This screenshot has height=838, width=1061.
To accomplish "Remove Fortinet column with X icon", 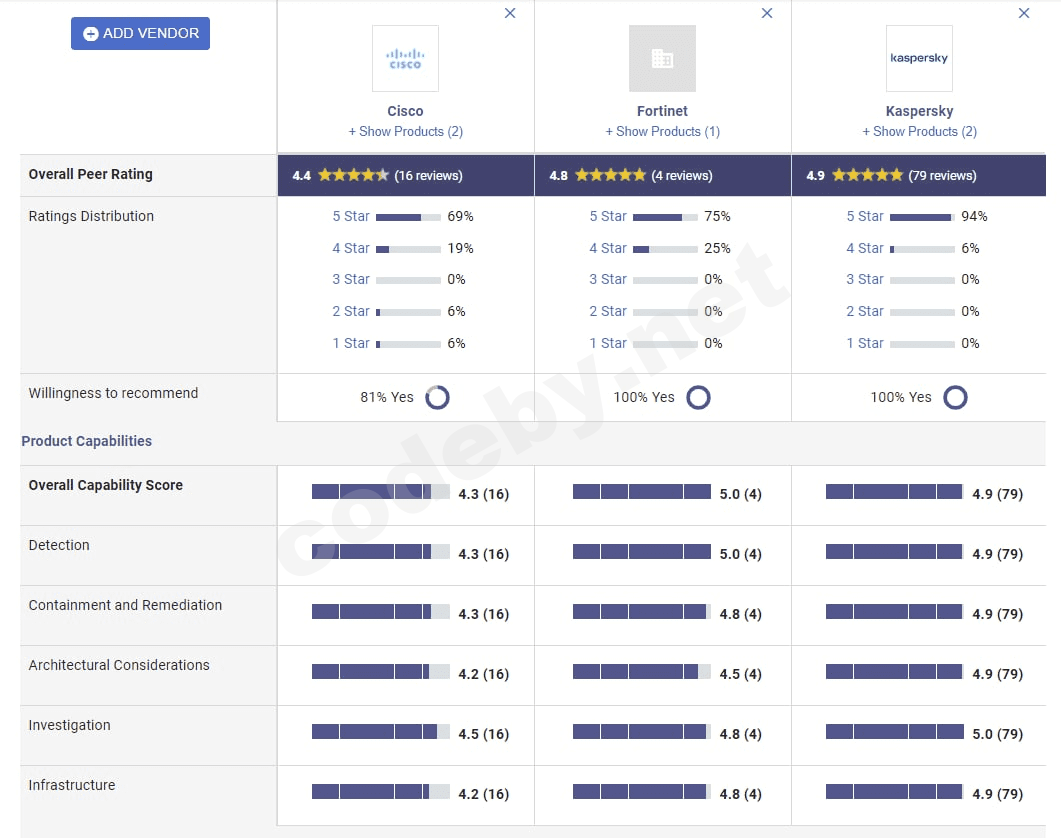I will point(767,13).
